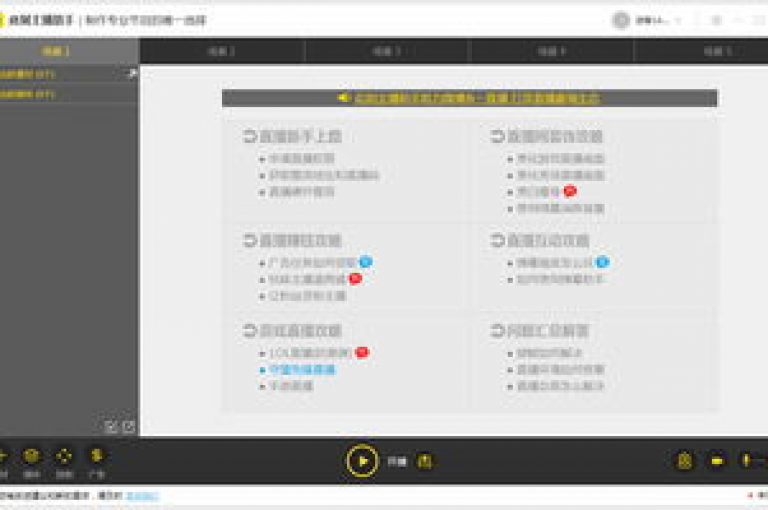Viewport: 768px width, 510px height.
Task: Start streaming with the circular yellow play button
Action: 362,461
